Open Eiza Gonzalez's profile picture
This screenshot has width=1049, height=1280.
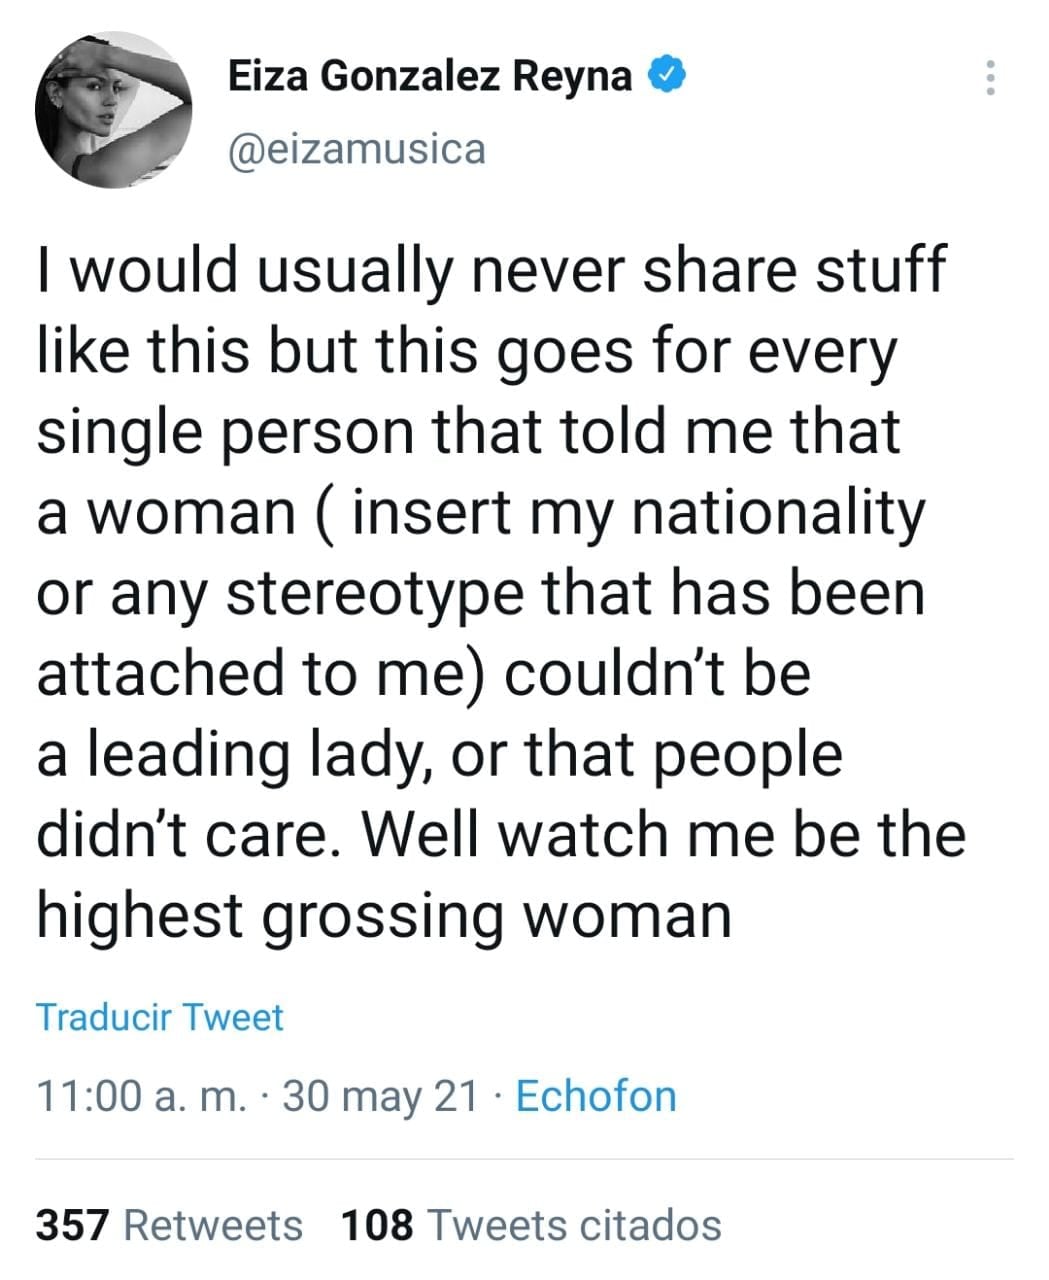pos(113,110)
